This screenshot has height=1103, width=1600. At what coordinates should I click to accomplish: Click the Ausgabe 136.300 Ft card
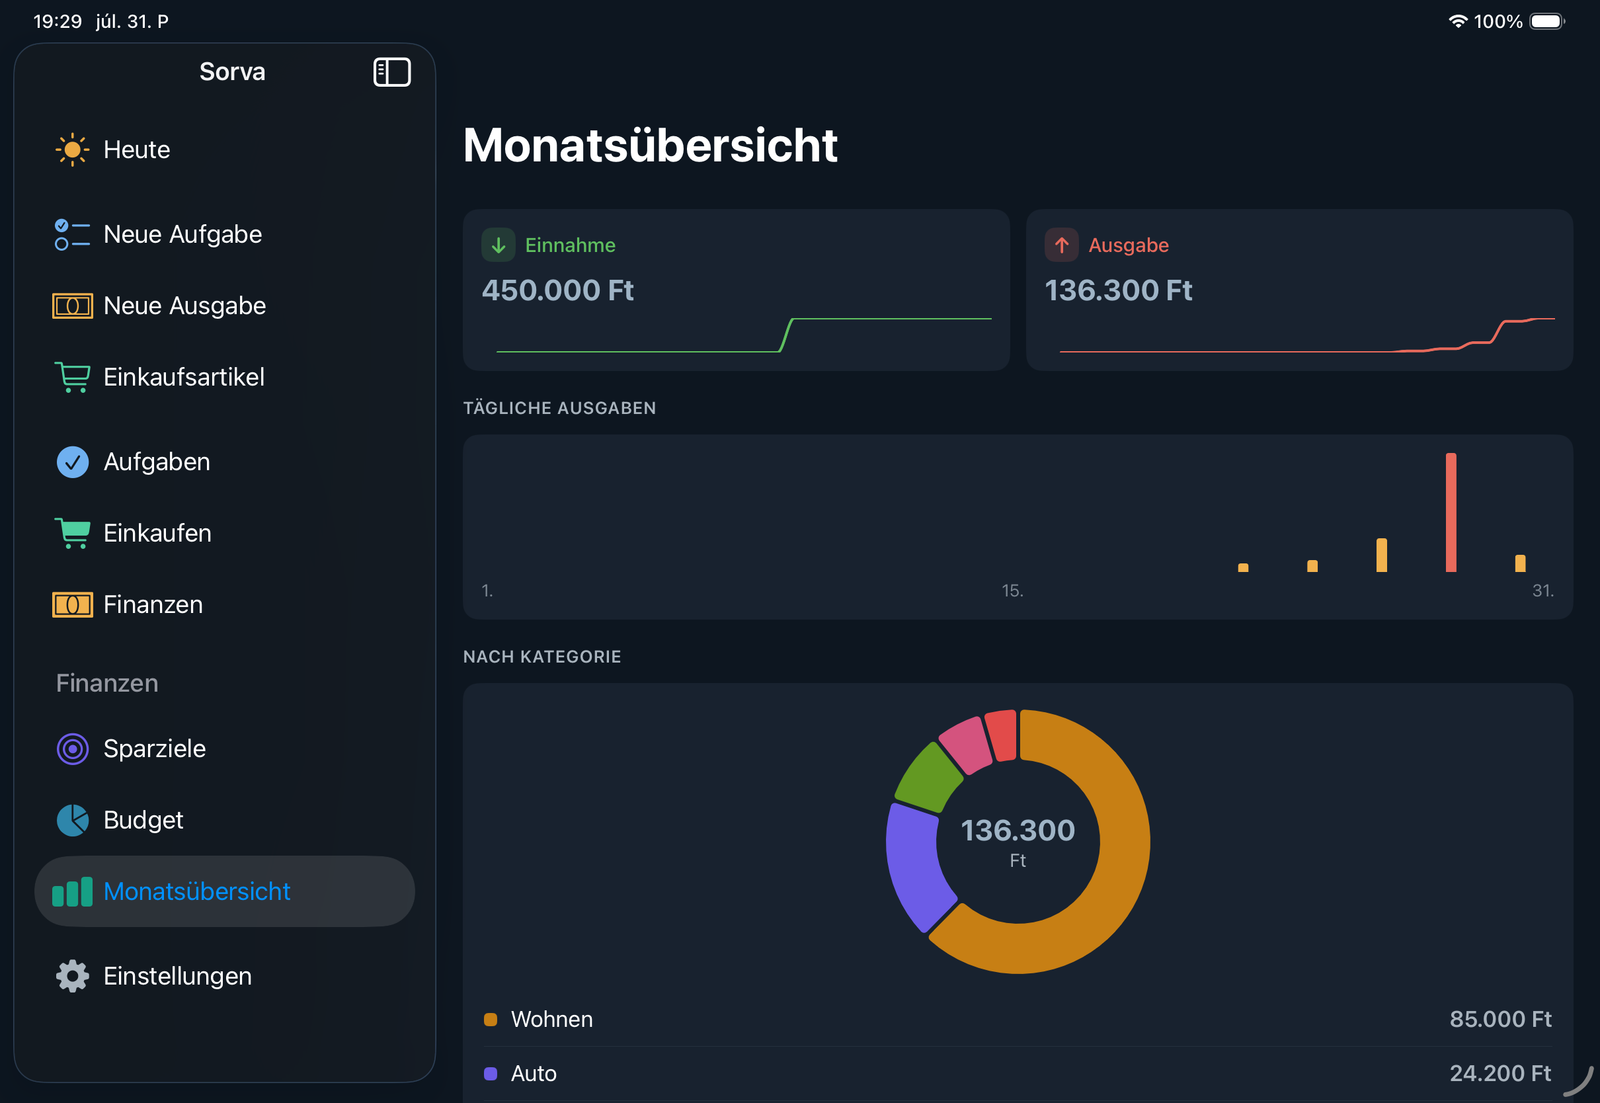tap(1299, 290)
